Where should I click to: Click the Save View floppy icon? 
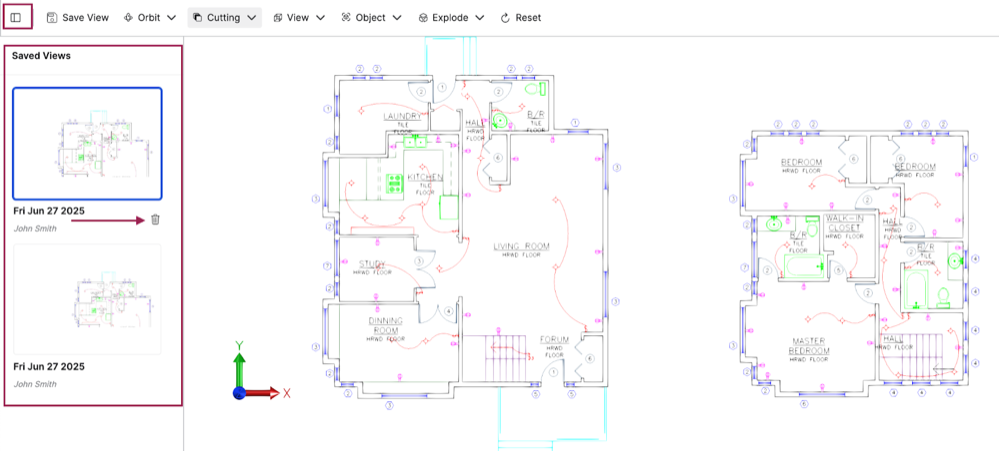pos(52,18)
